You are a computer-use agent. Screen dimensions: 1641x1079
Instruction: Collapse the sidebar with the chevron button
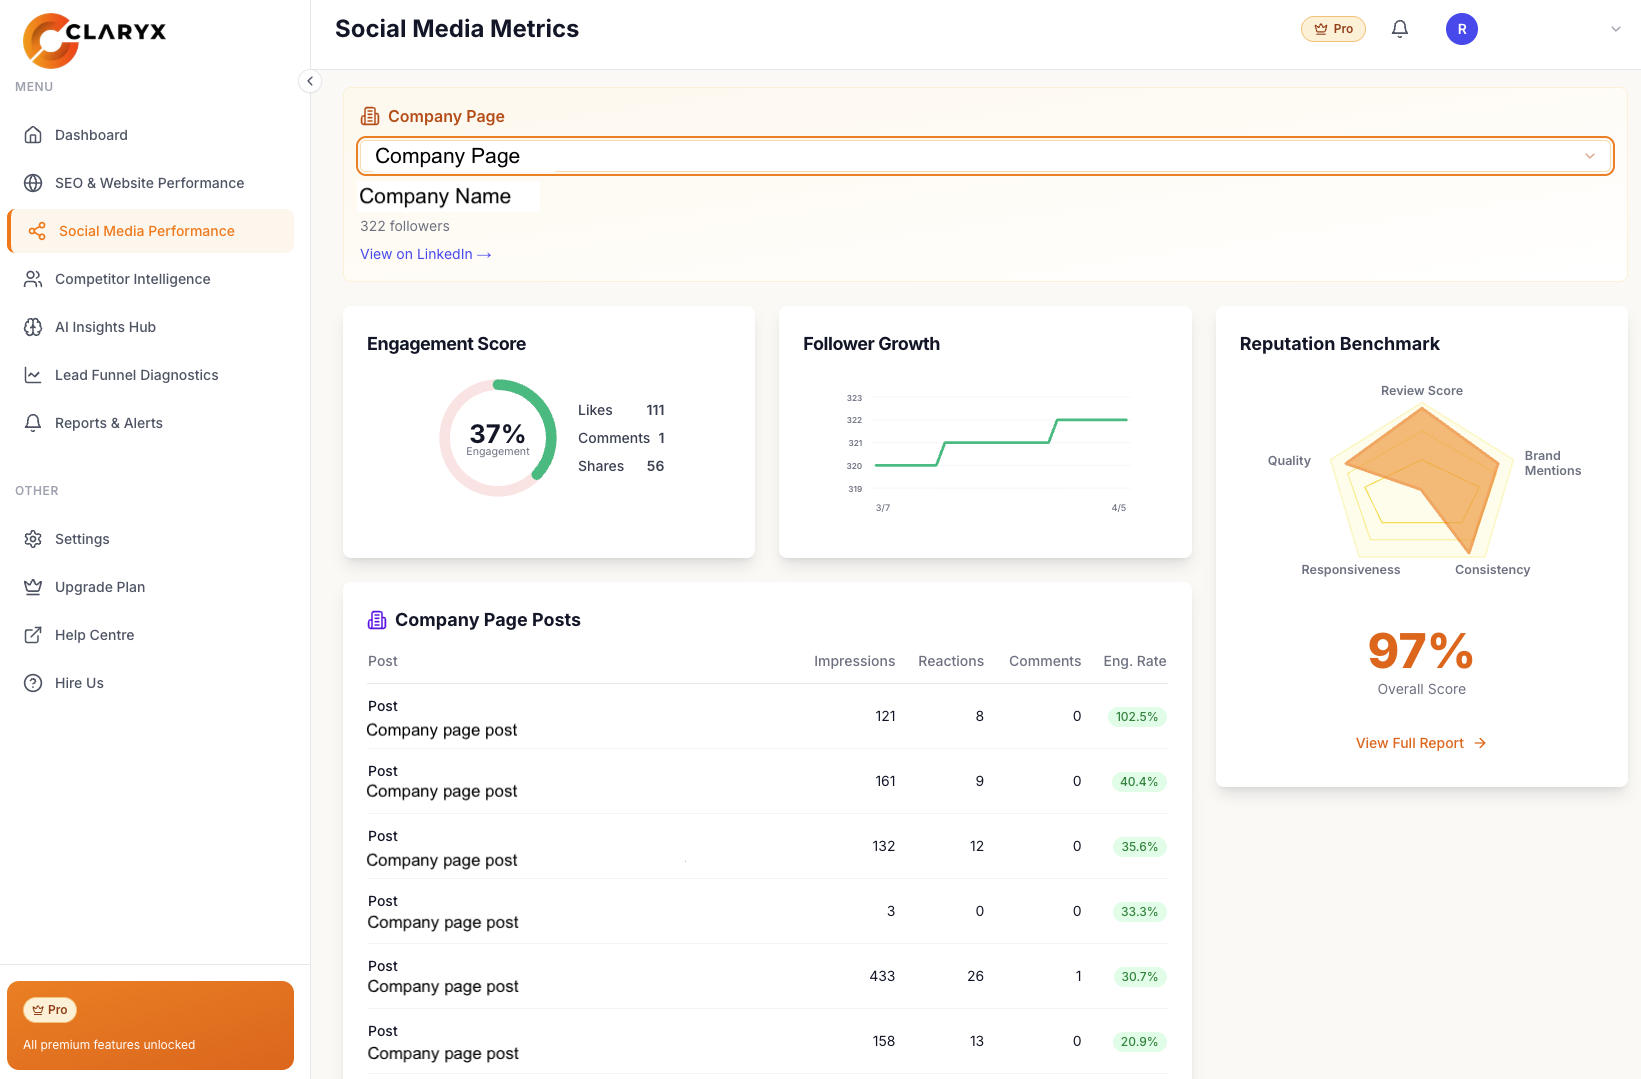pyautogui.click(x=310, y=81)
